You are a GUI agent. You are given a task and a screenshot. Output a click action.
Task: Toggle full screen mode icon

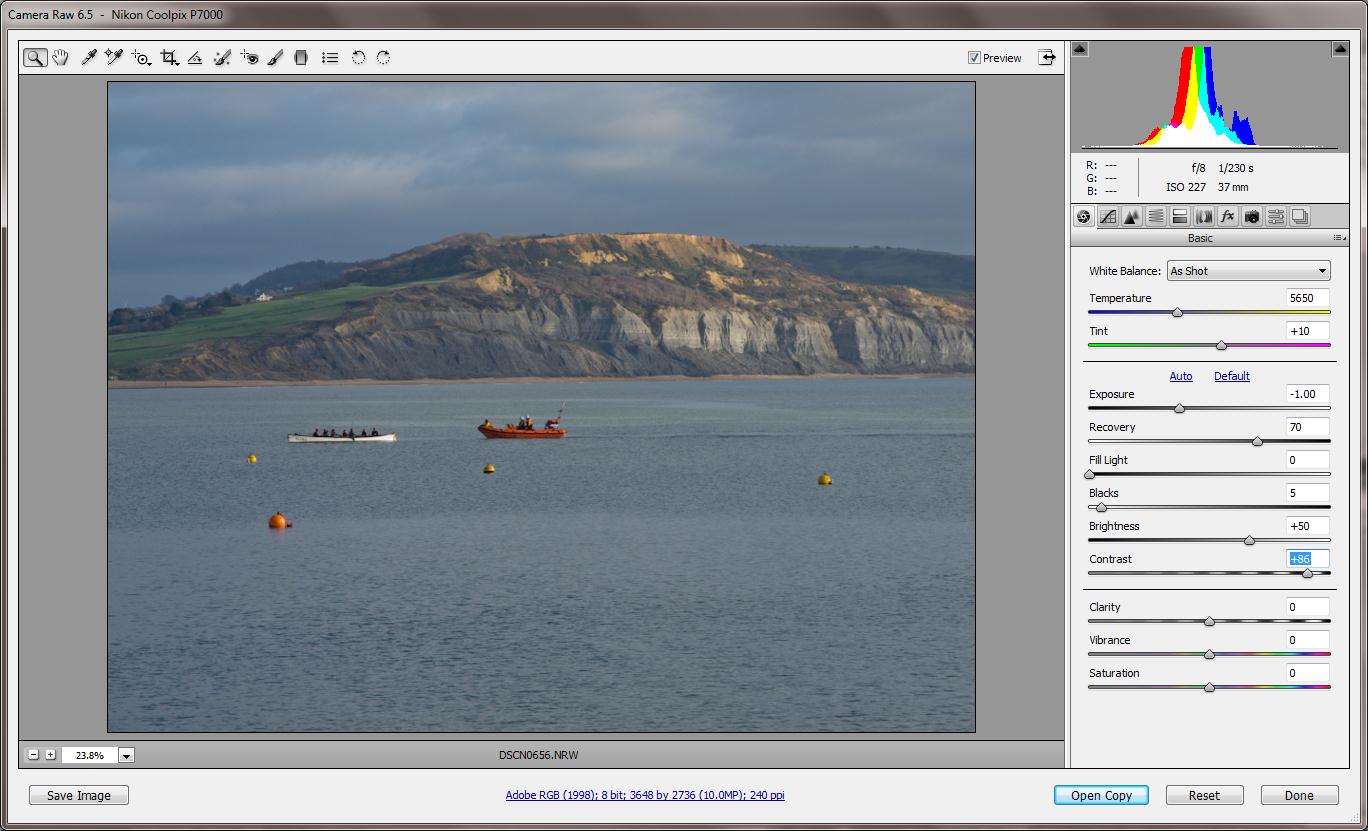[x=1047, y=57]
